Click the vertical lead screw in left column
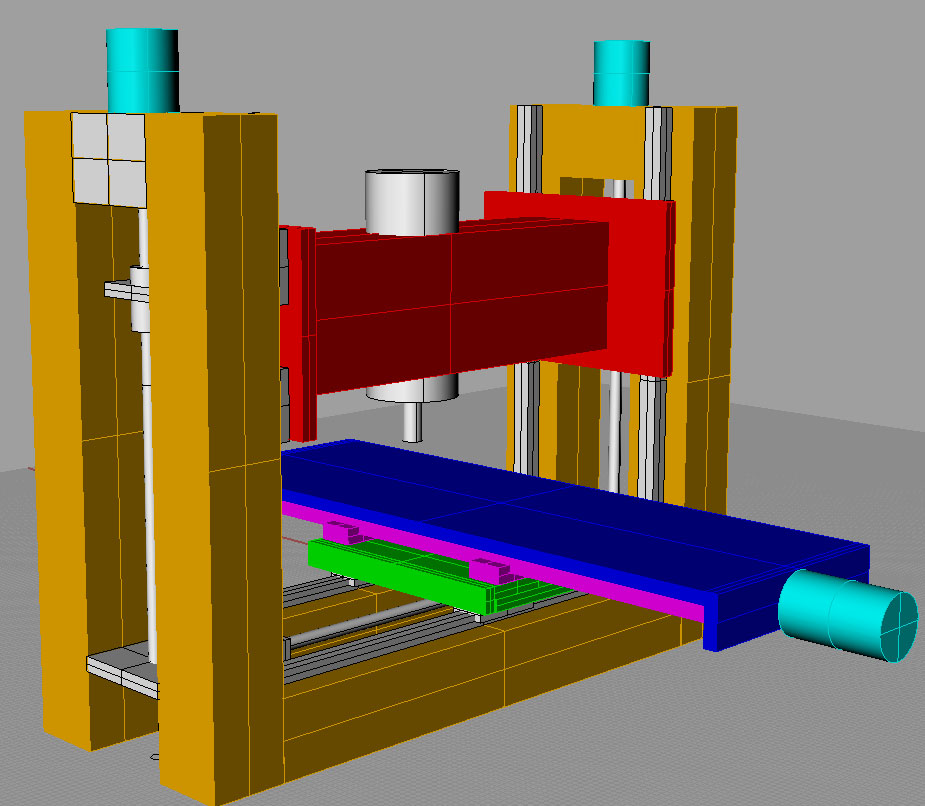 [x=148, y=500]
